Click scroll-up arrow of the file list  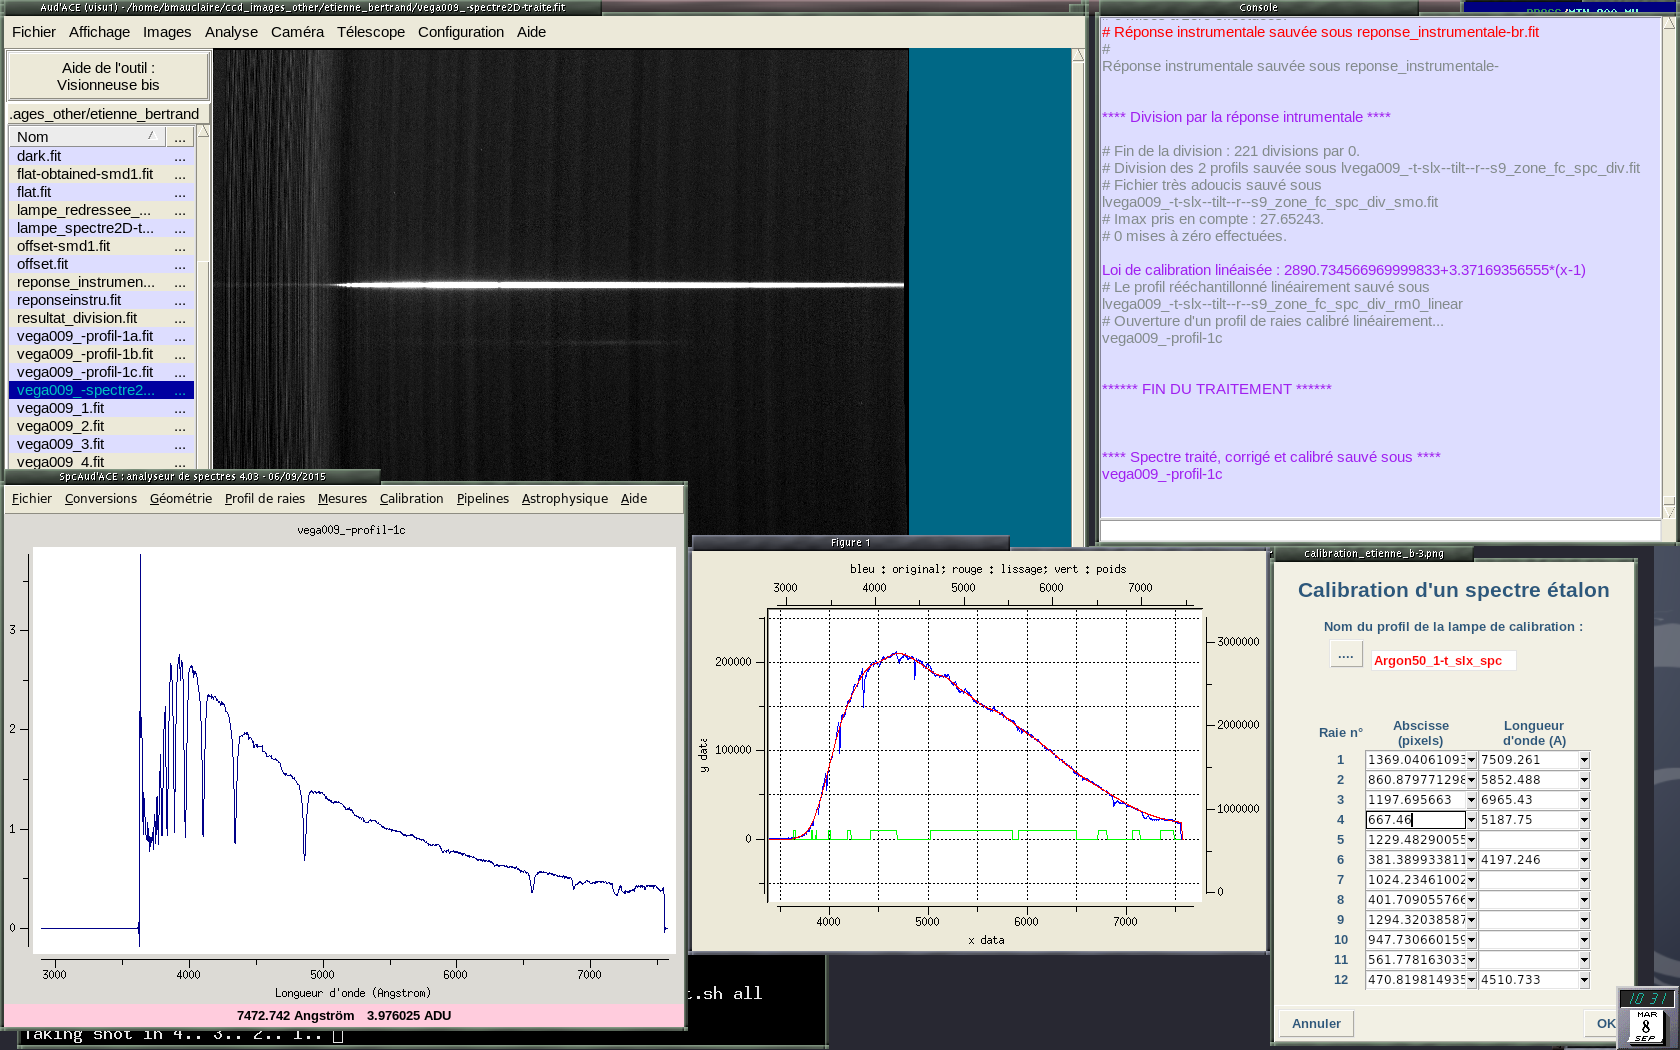click(203, 132)
